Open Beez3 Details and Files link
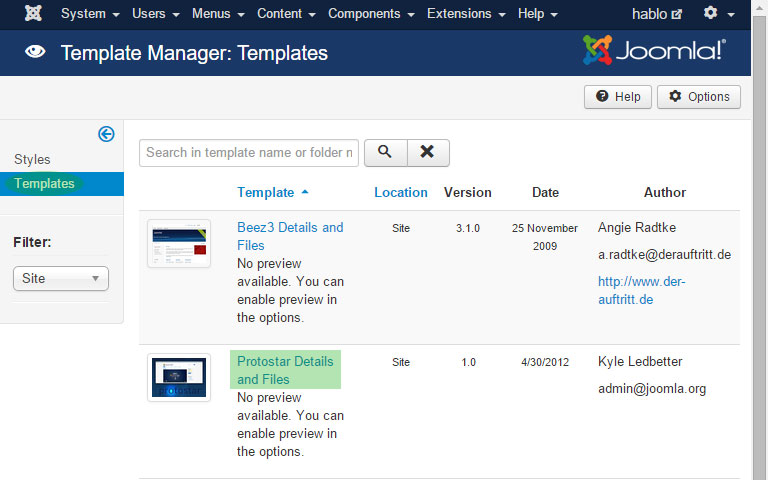This screenshot has height=480, width=768. tap(290, 236)
